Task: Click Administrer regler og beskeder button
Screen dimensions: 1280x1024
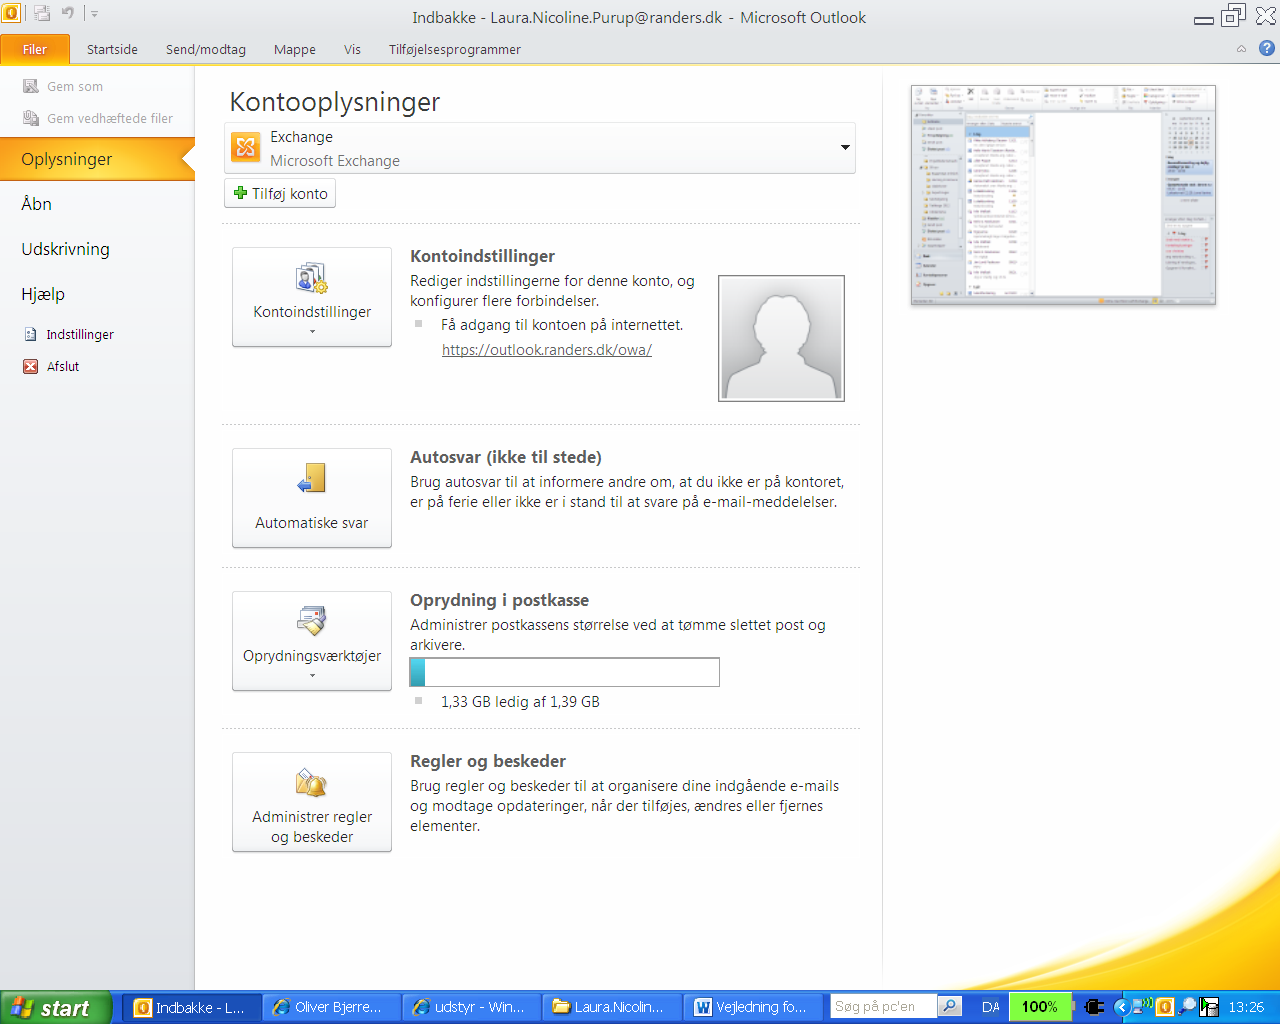Action: (312, 802)
